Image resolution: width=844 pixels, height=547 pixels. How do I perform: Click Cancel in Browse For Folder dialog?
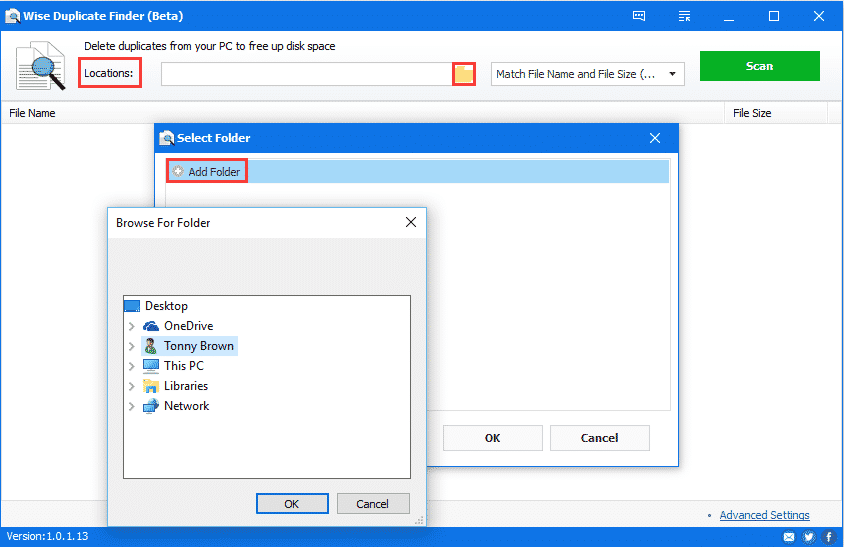(x=372, y=503)
